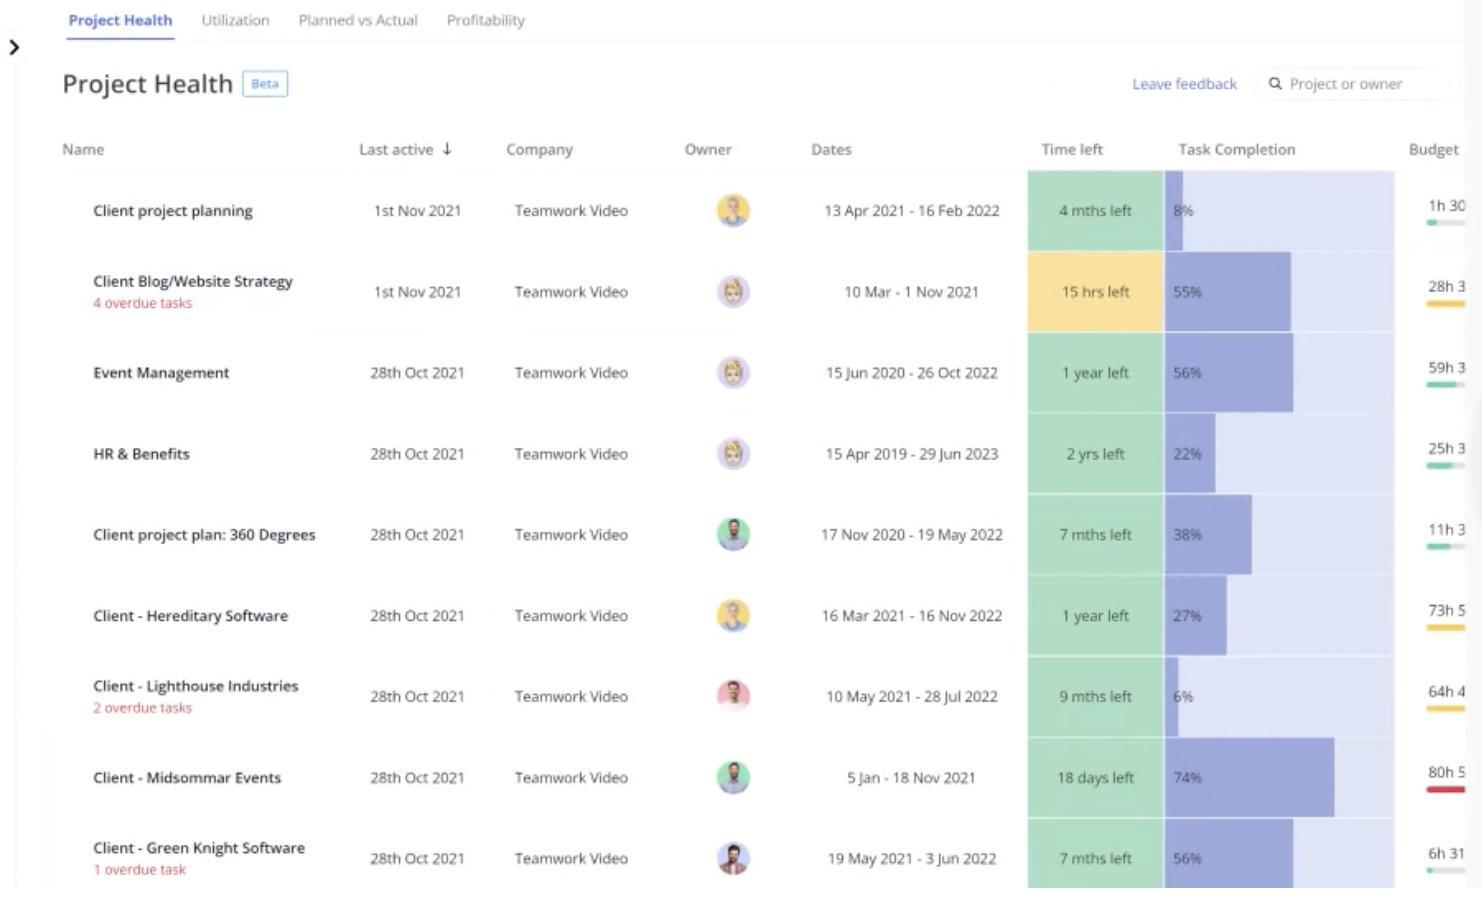View Green Knight 1 overdue task
This screenshot has width=1482, height=922.
[139, 870]
